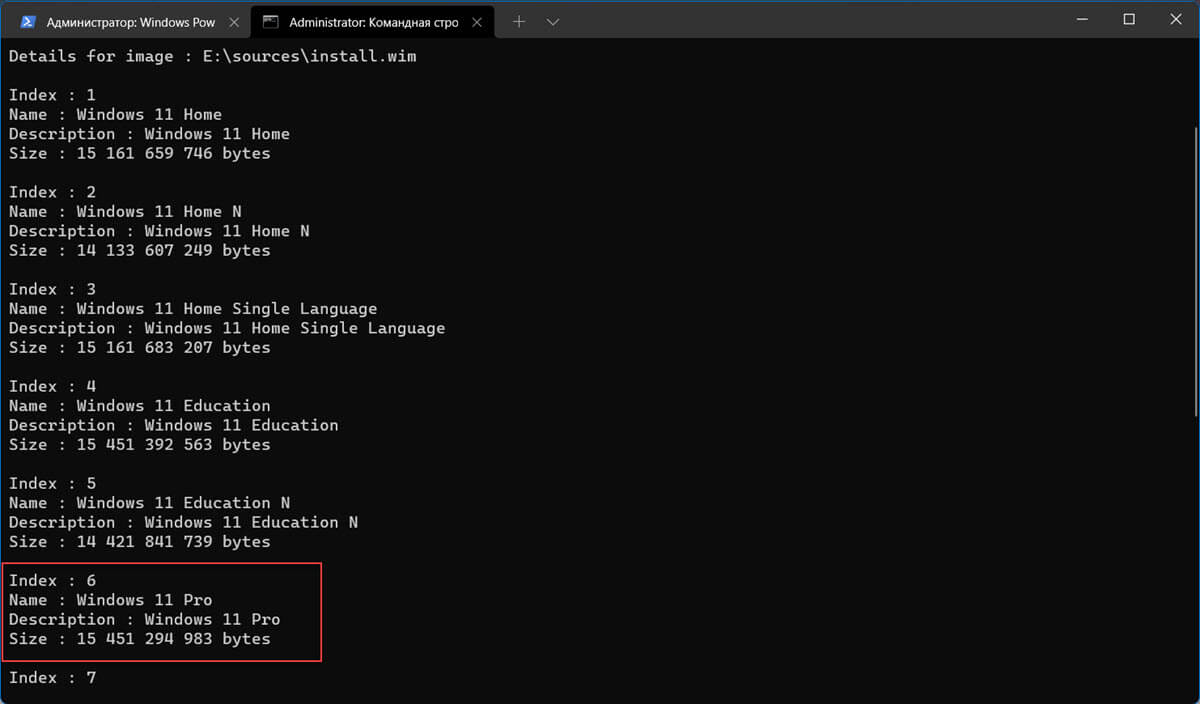The width and height of the screenshot is (1200, 704).
Task: Click 'Description : Windows 11 Home Single Language'
Action: click(x=227, y=328)
